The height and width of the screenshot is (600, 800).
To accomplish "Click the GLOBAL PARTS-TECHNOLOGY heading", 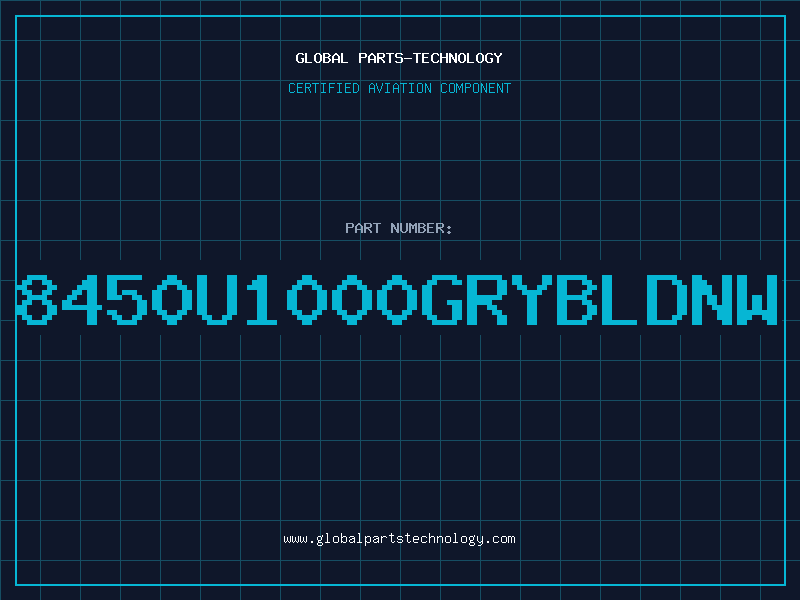I will [x=399, y=58].
